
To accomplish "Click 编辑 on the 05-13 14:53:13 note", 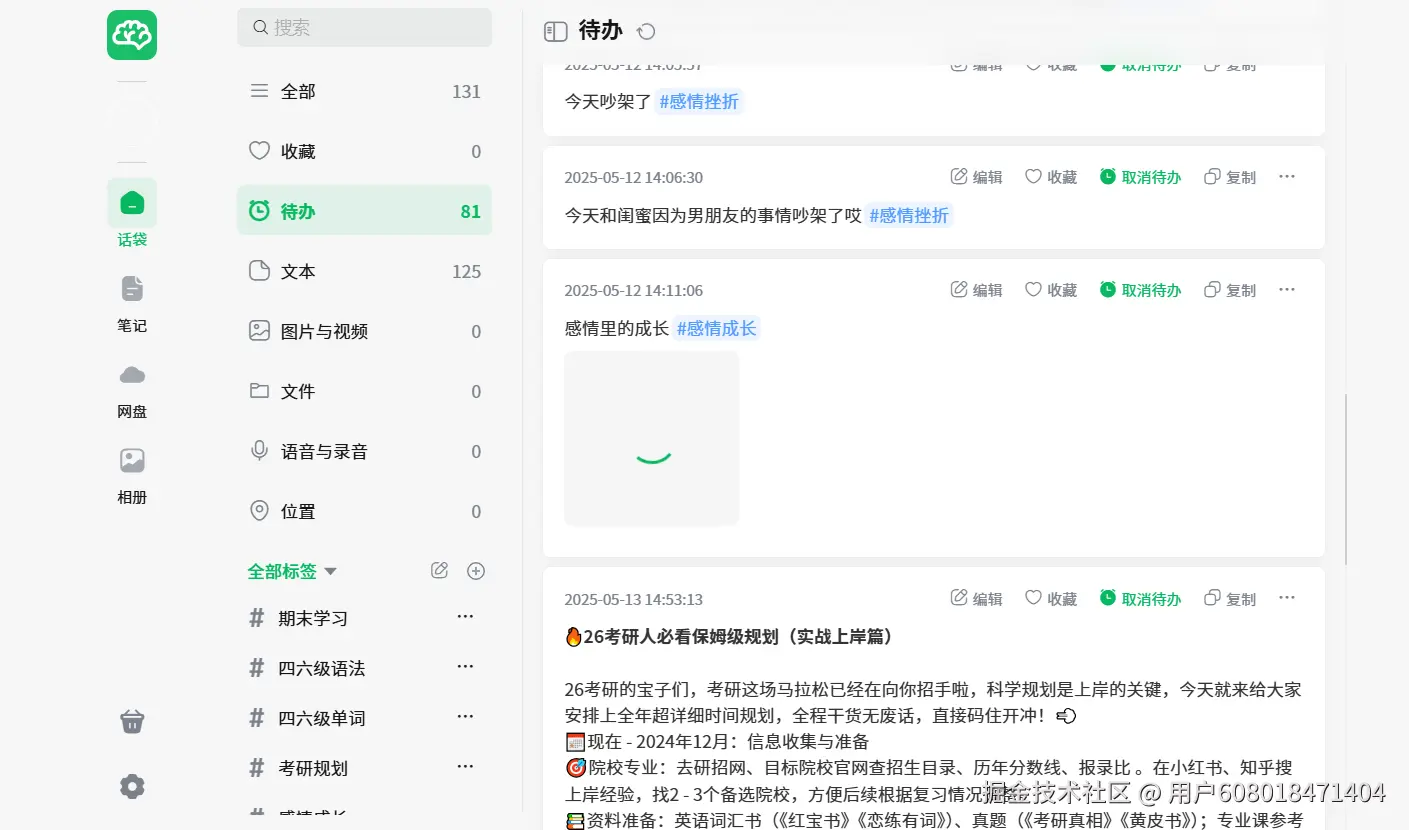I will pos(976,599).
